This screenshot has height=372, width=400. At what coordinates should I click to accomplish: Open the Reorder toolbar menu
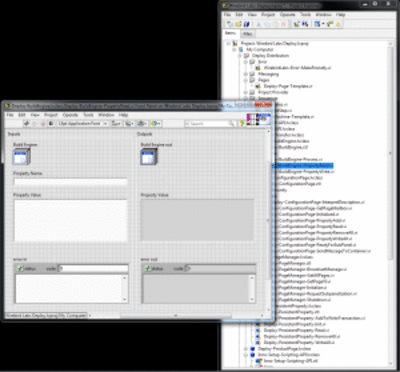(x=156, y=124)
